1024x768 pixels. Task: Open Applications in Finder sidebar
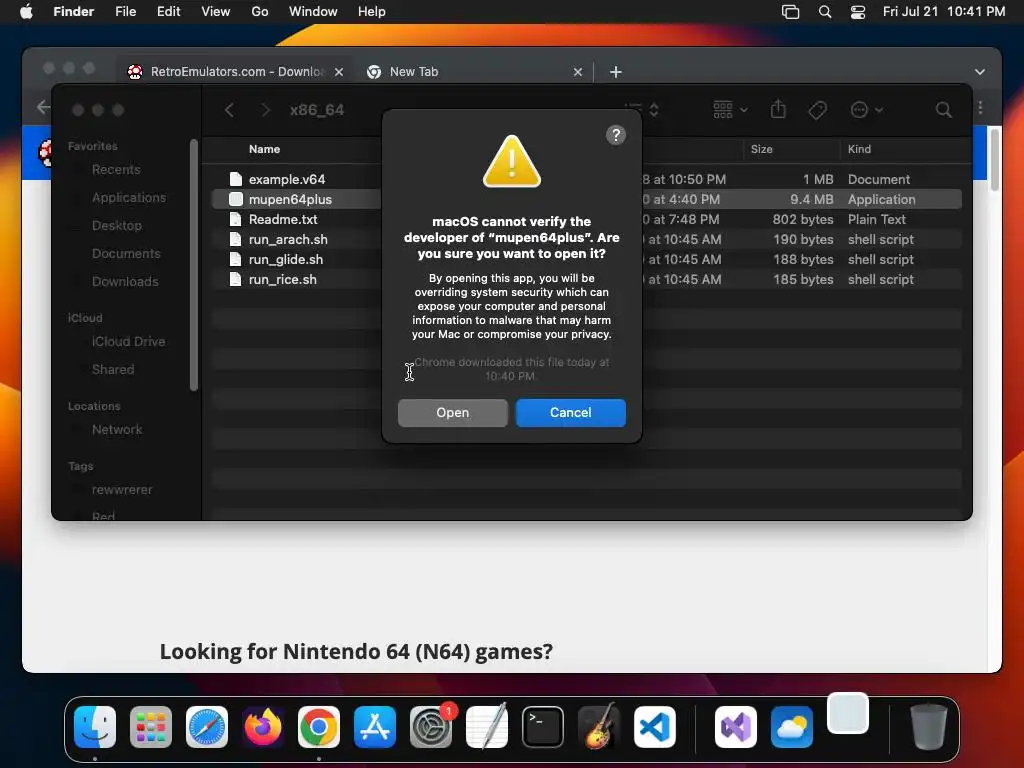129,197
